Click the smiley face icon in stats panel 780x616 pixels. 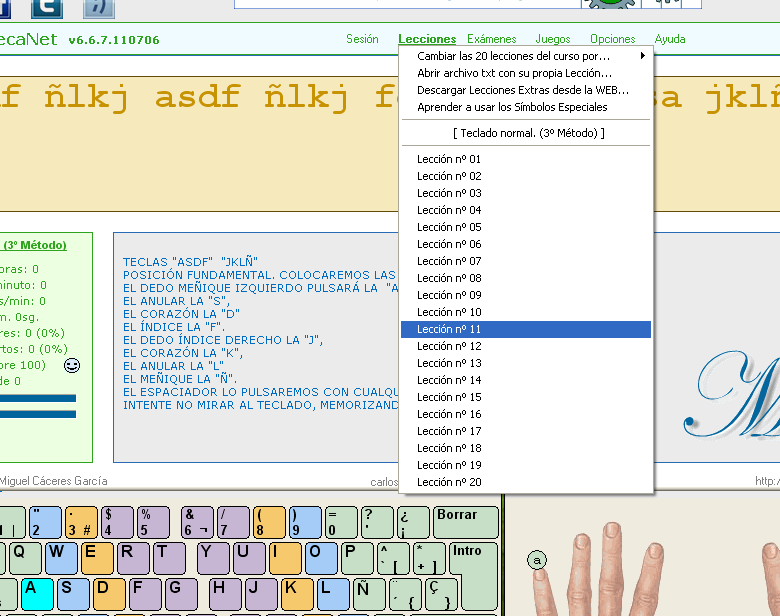[x=72, y=366]
